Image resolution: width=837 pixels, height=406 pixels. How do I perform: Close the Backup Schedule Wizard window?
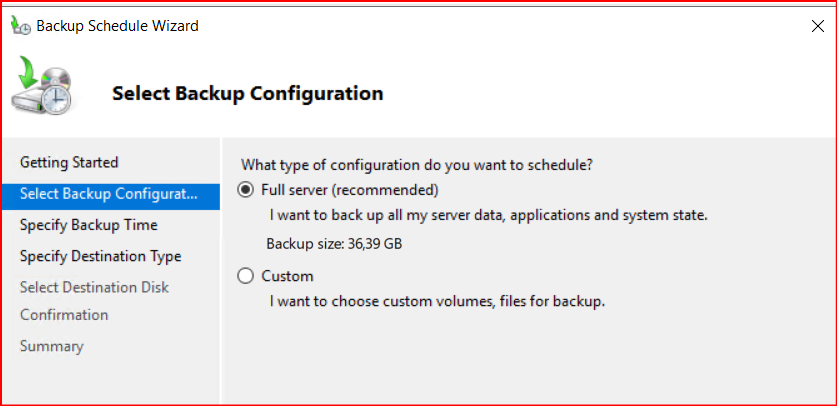click(817, 27)
